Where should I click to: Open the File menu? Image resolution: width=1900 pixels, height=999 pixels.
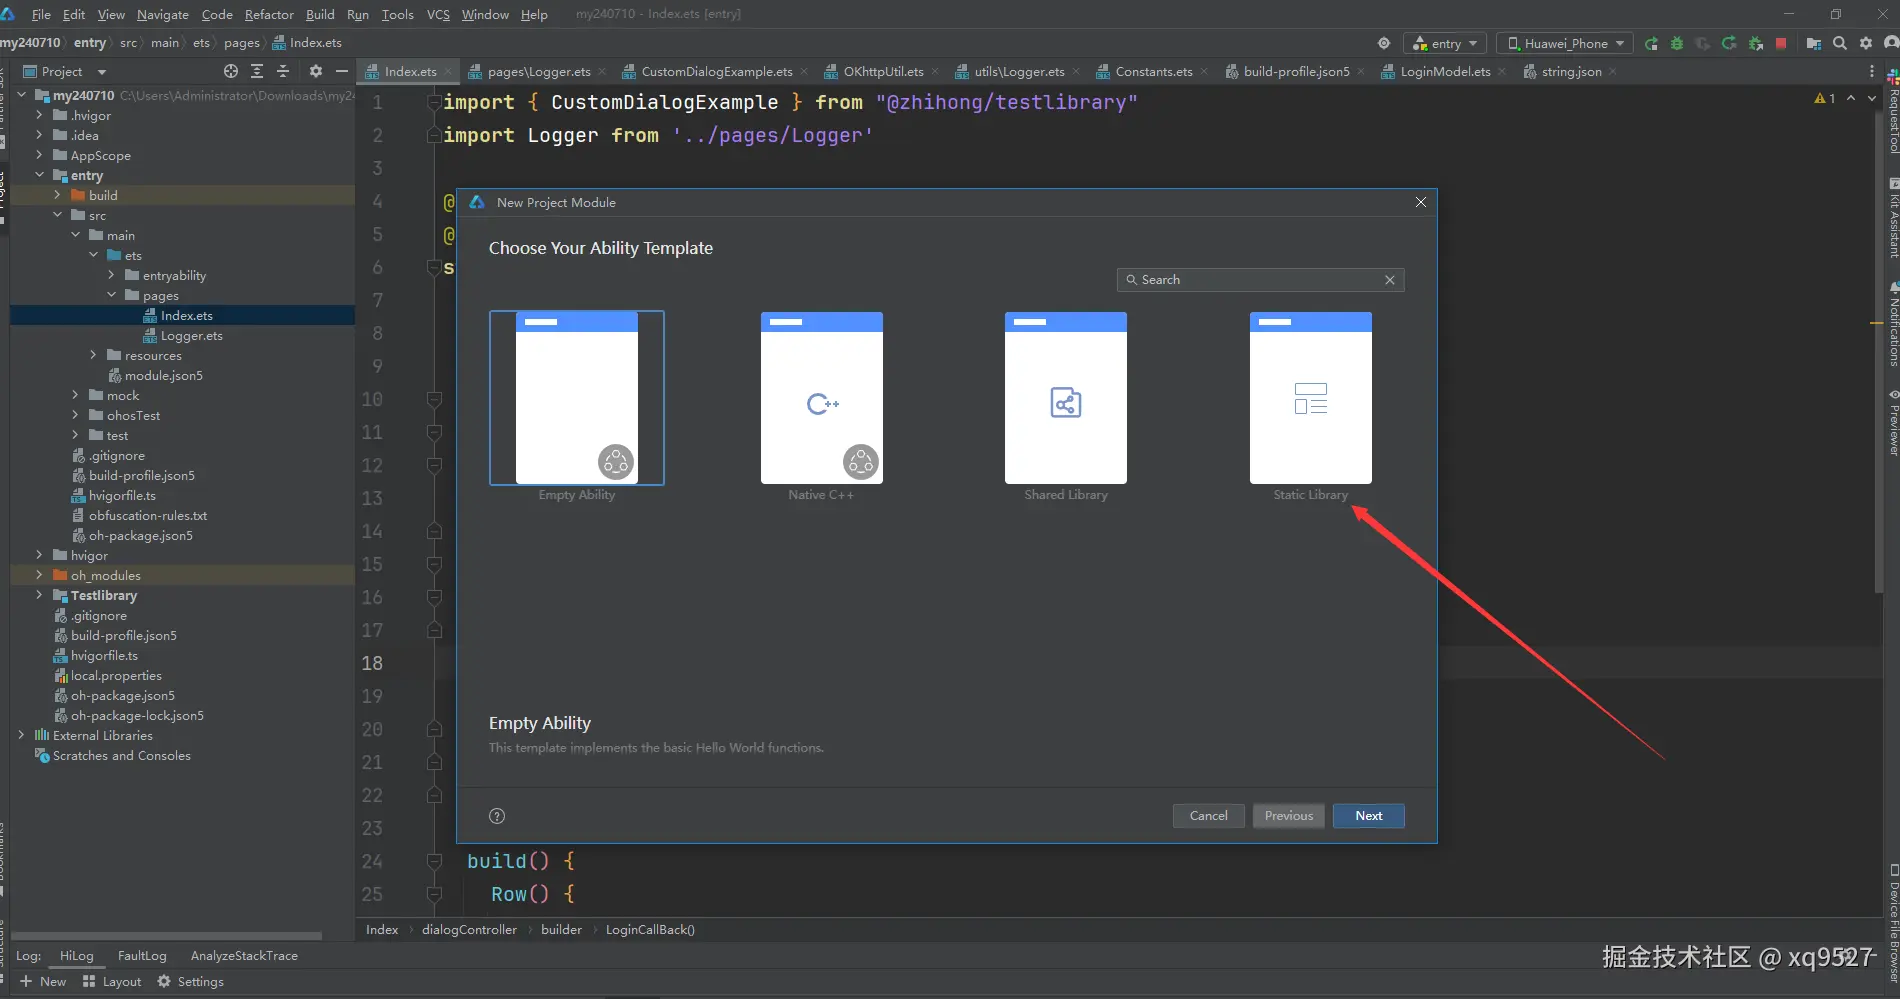tap(41, 14)
